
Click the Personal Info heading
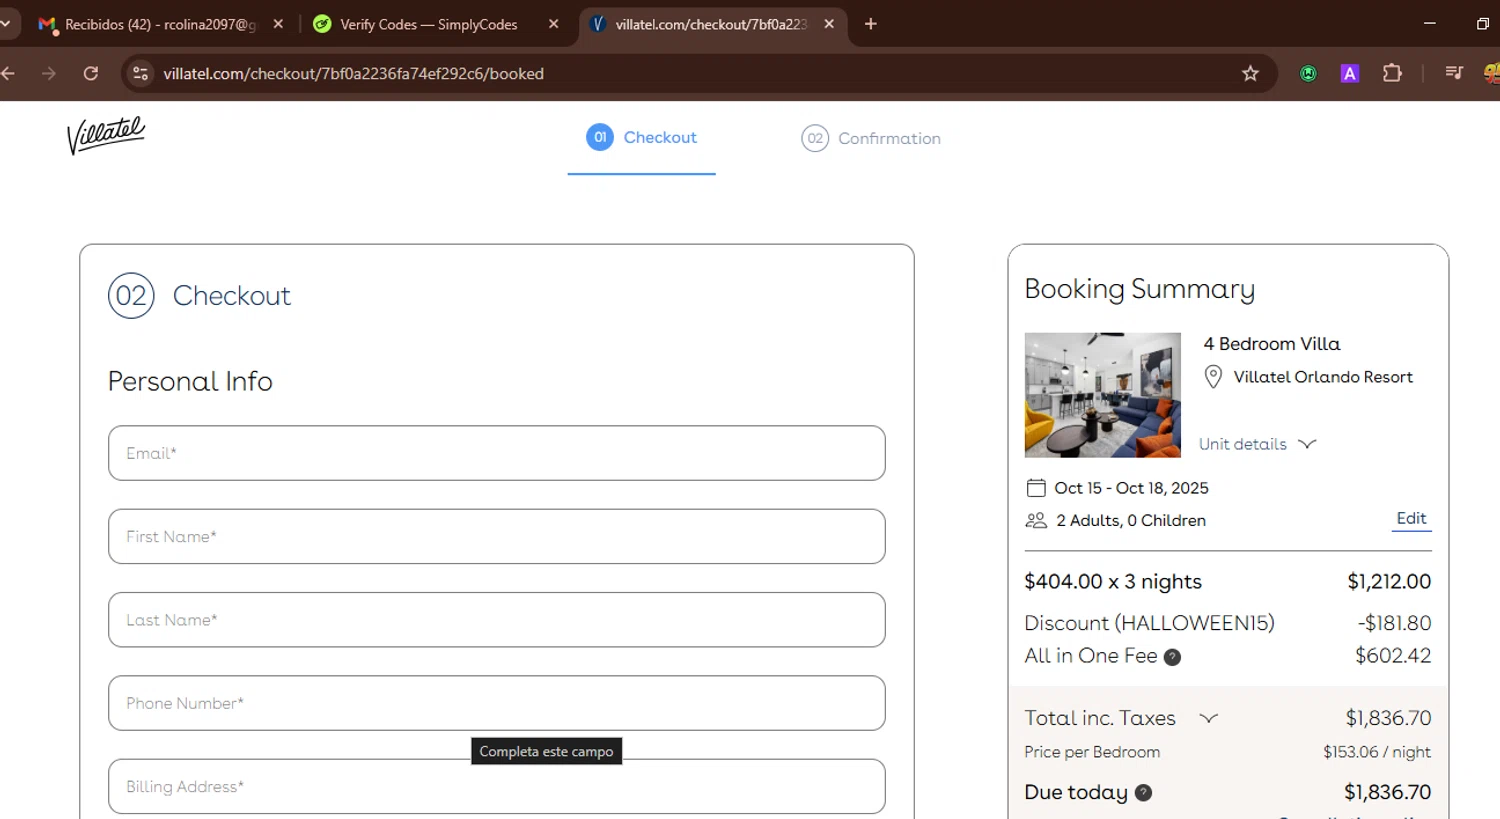[x=190, y=381]
